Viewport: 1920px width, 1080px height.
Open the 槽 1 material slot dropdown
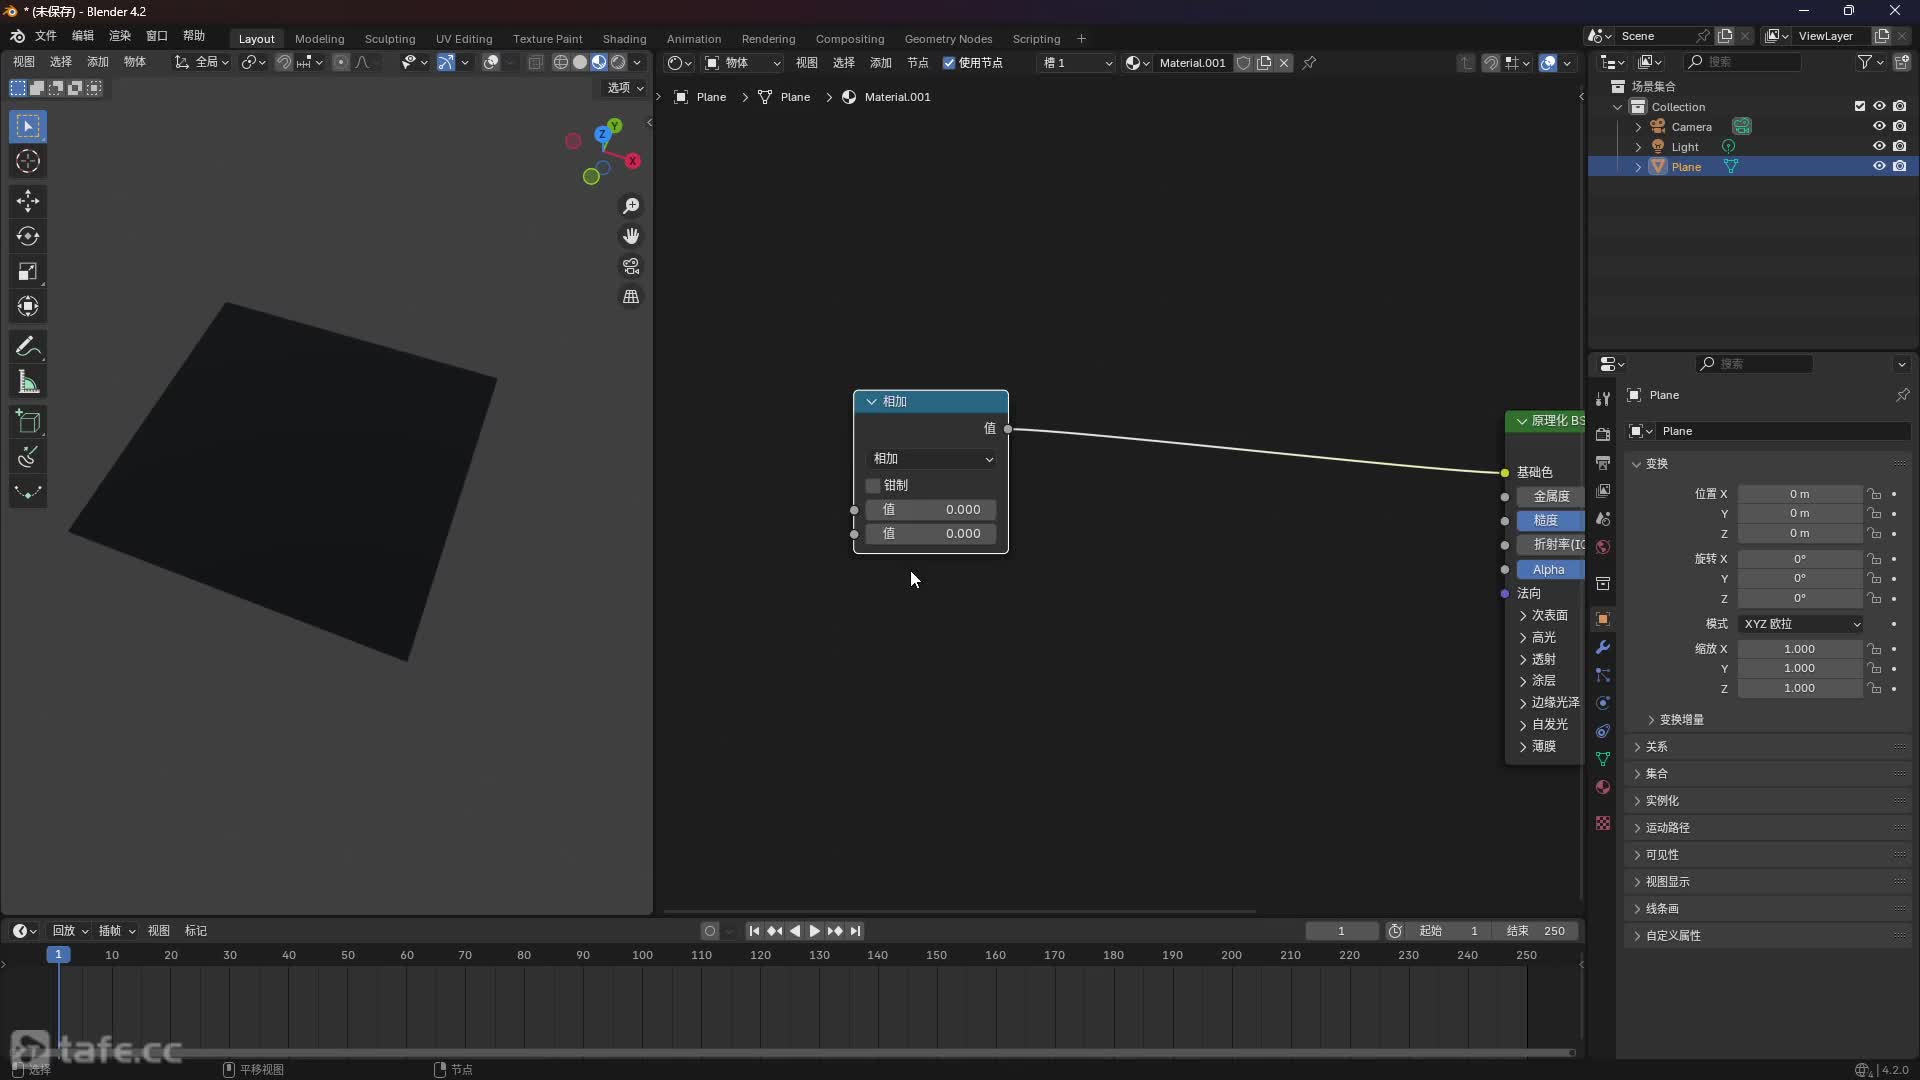click(1076, 63)
